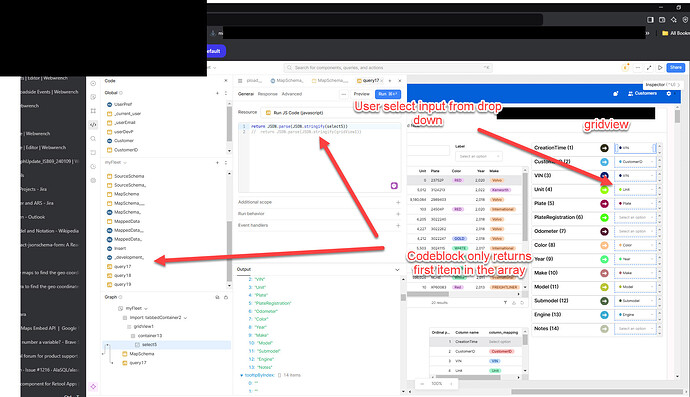Open the MapSchema_ query tab
The width and height of the screenshot is (690, 397).
(287, 81)
